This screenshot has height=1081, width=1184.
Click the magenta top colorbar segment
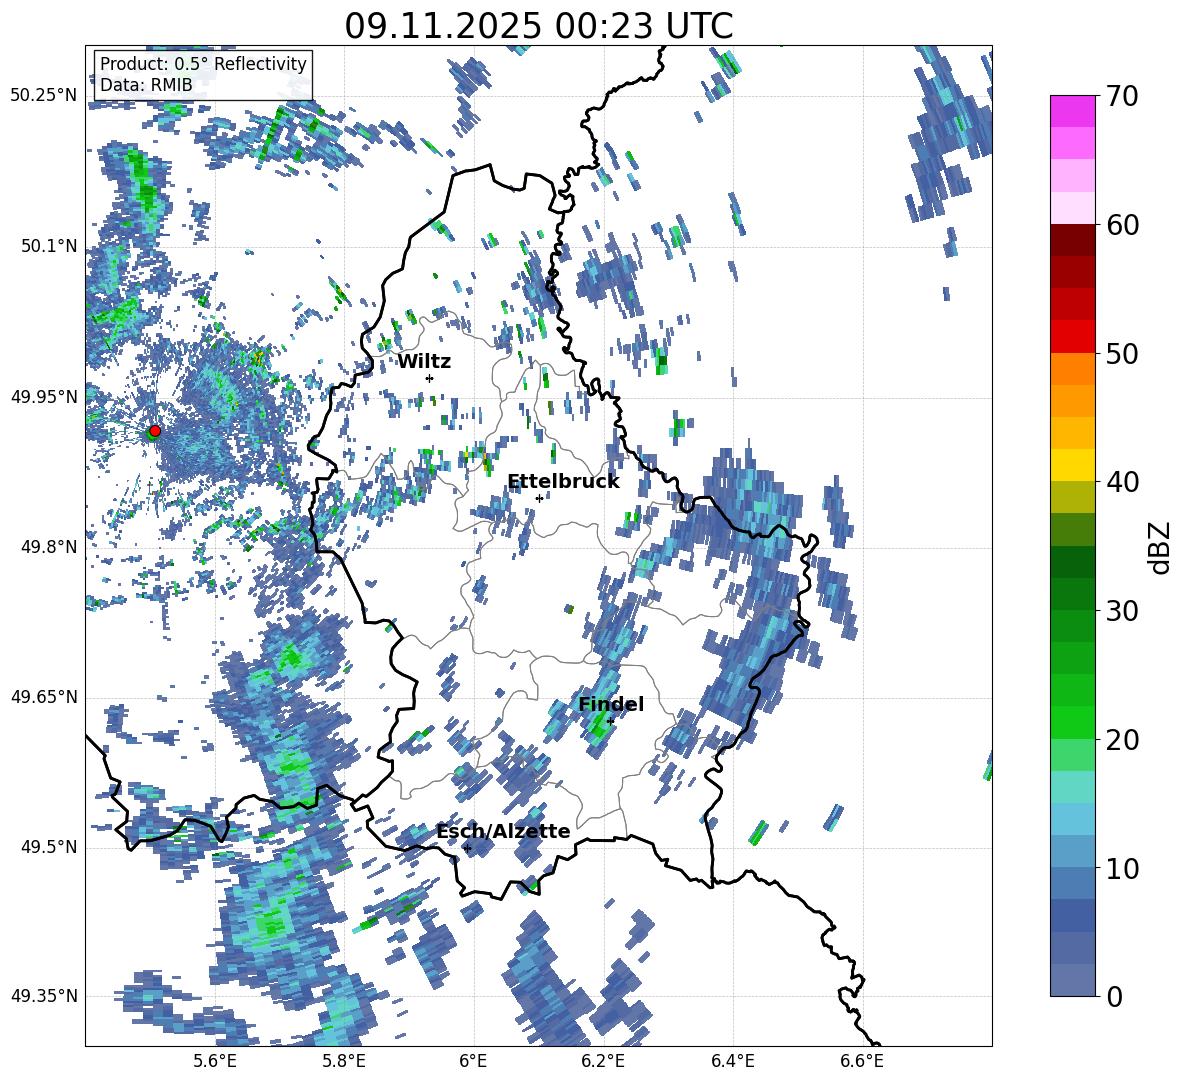1072,111
